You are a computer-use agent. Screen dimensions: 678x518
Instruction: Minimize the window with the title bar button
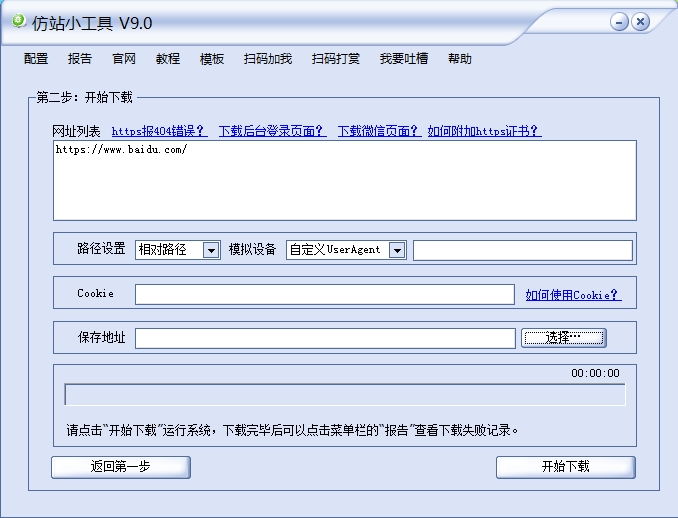[619, 21]
